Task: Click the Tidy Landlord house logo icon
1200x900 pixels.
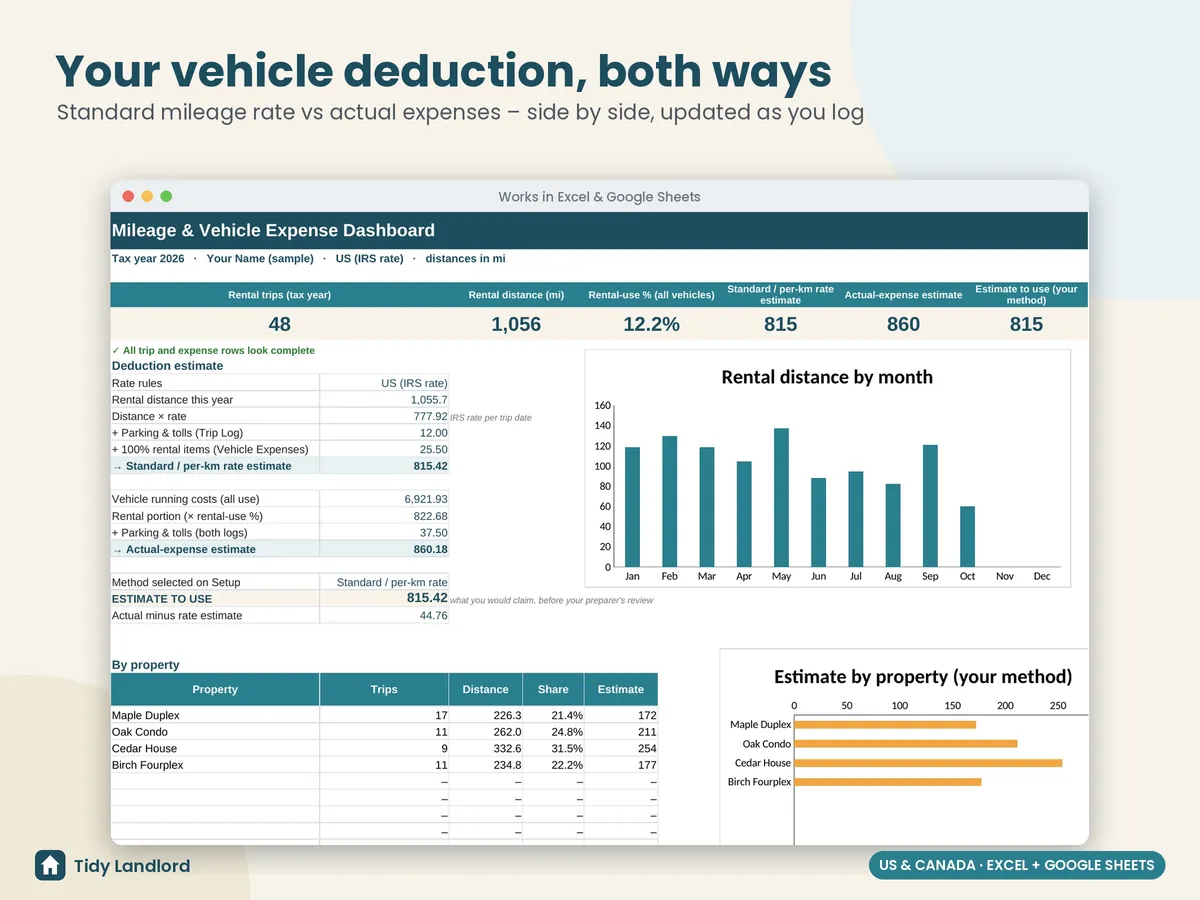Action: tap(50, 865)
